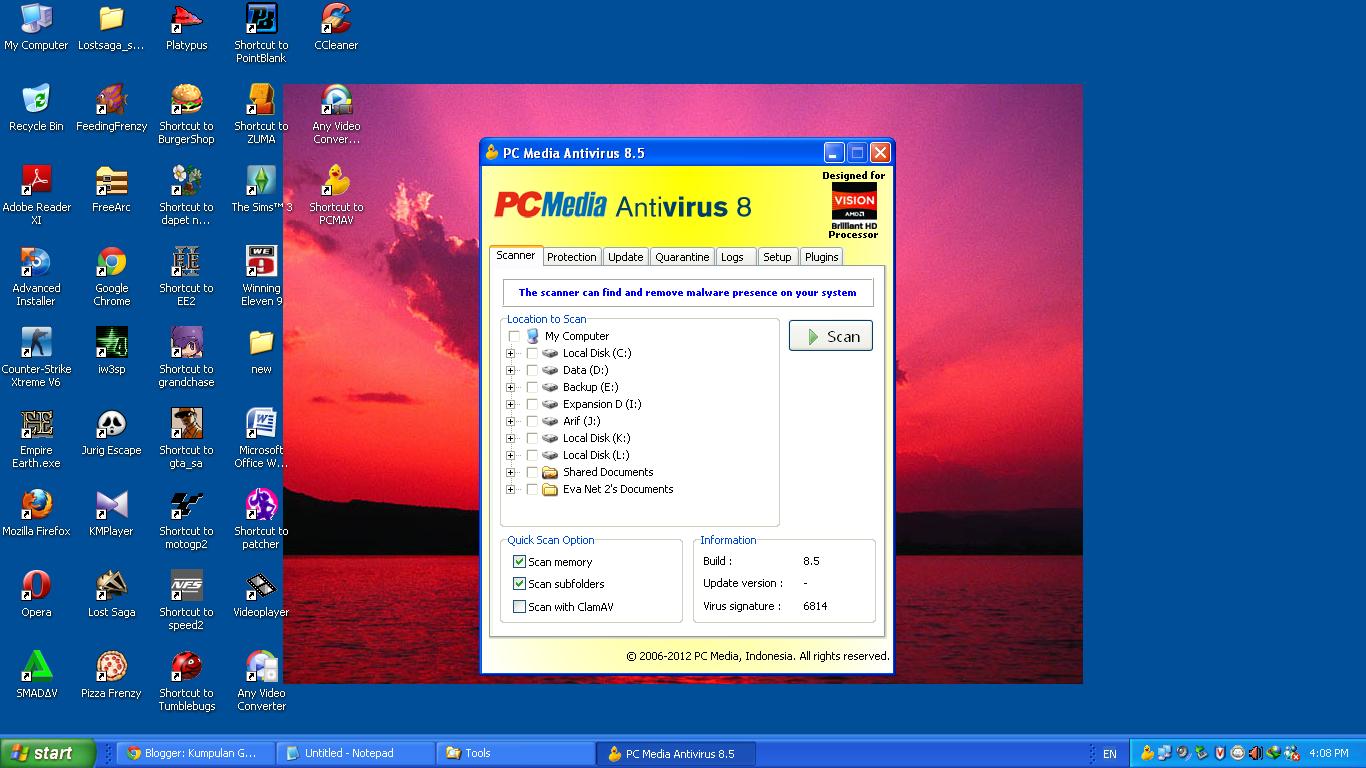Open Microsoft Office Word shortcut
This screenshot has height=768, width=1366.
point(261,439)
